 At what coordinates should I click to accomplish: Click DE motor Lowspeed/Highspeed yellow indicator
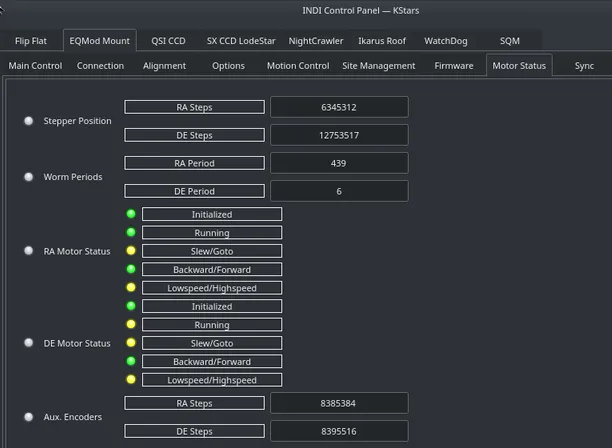point(131,379)
